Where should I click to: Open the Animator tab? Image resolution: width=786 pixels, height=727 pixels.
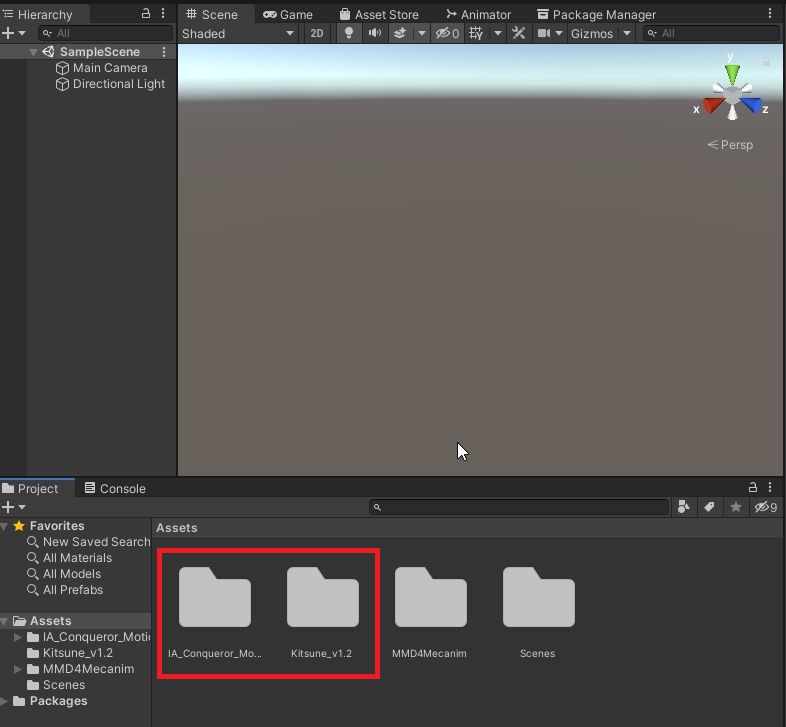(x=479, y=15)
